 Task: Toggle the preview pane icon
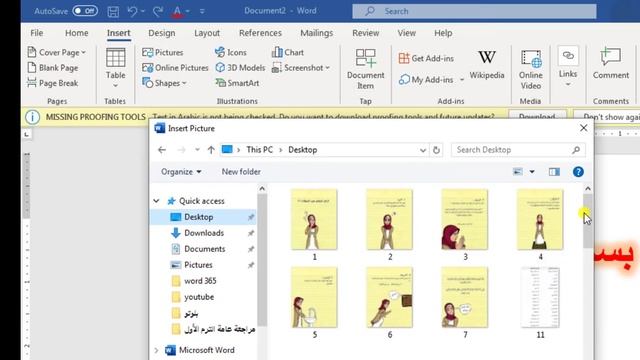[554, 172]
